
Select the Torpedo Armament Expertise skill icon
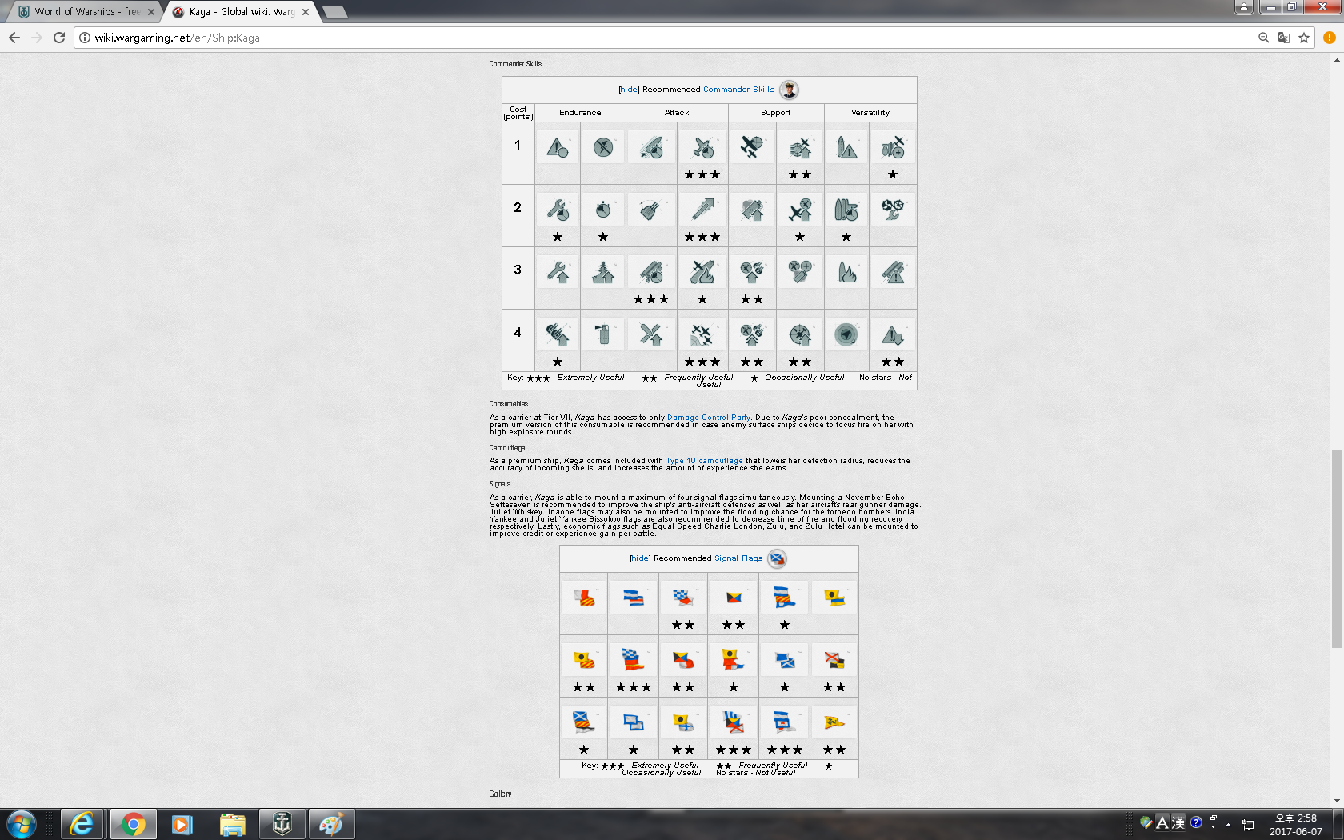coord(651,271)
